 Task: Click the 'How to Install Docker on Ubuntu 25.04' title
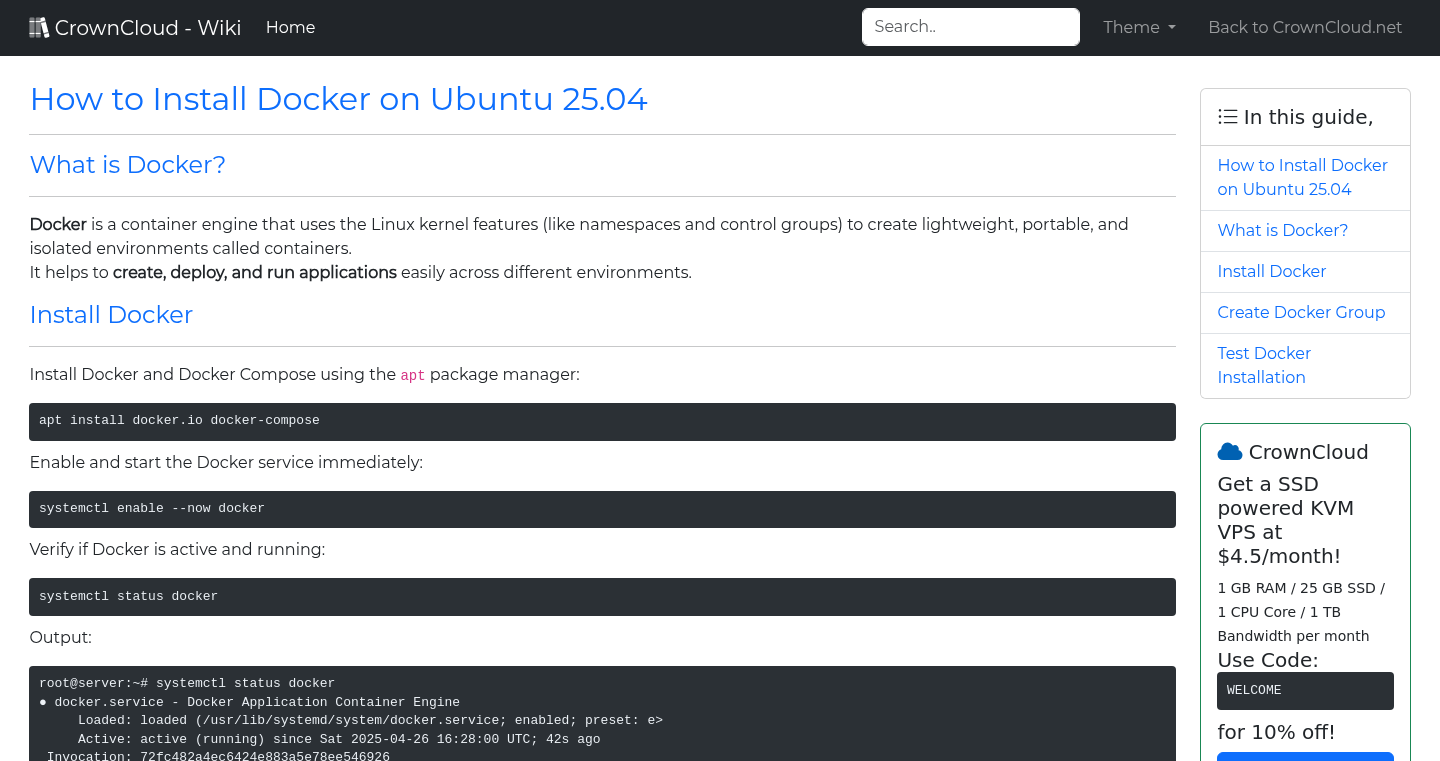click(338, 99)
